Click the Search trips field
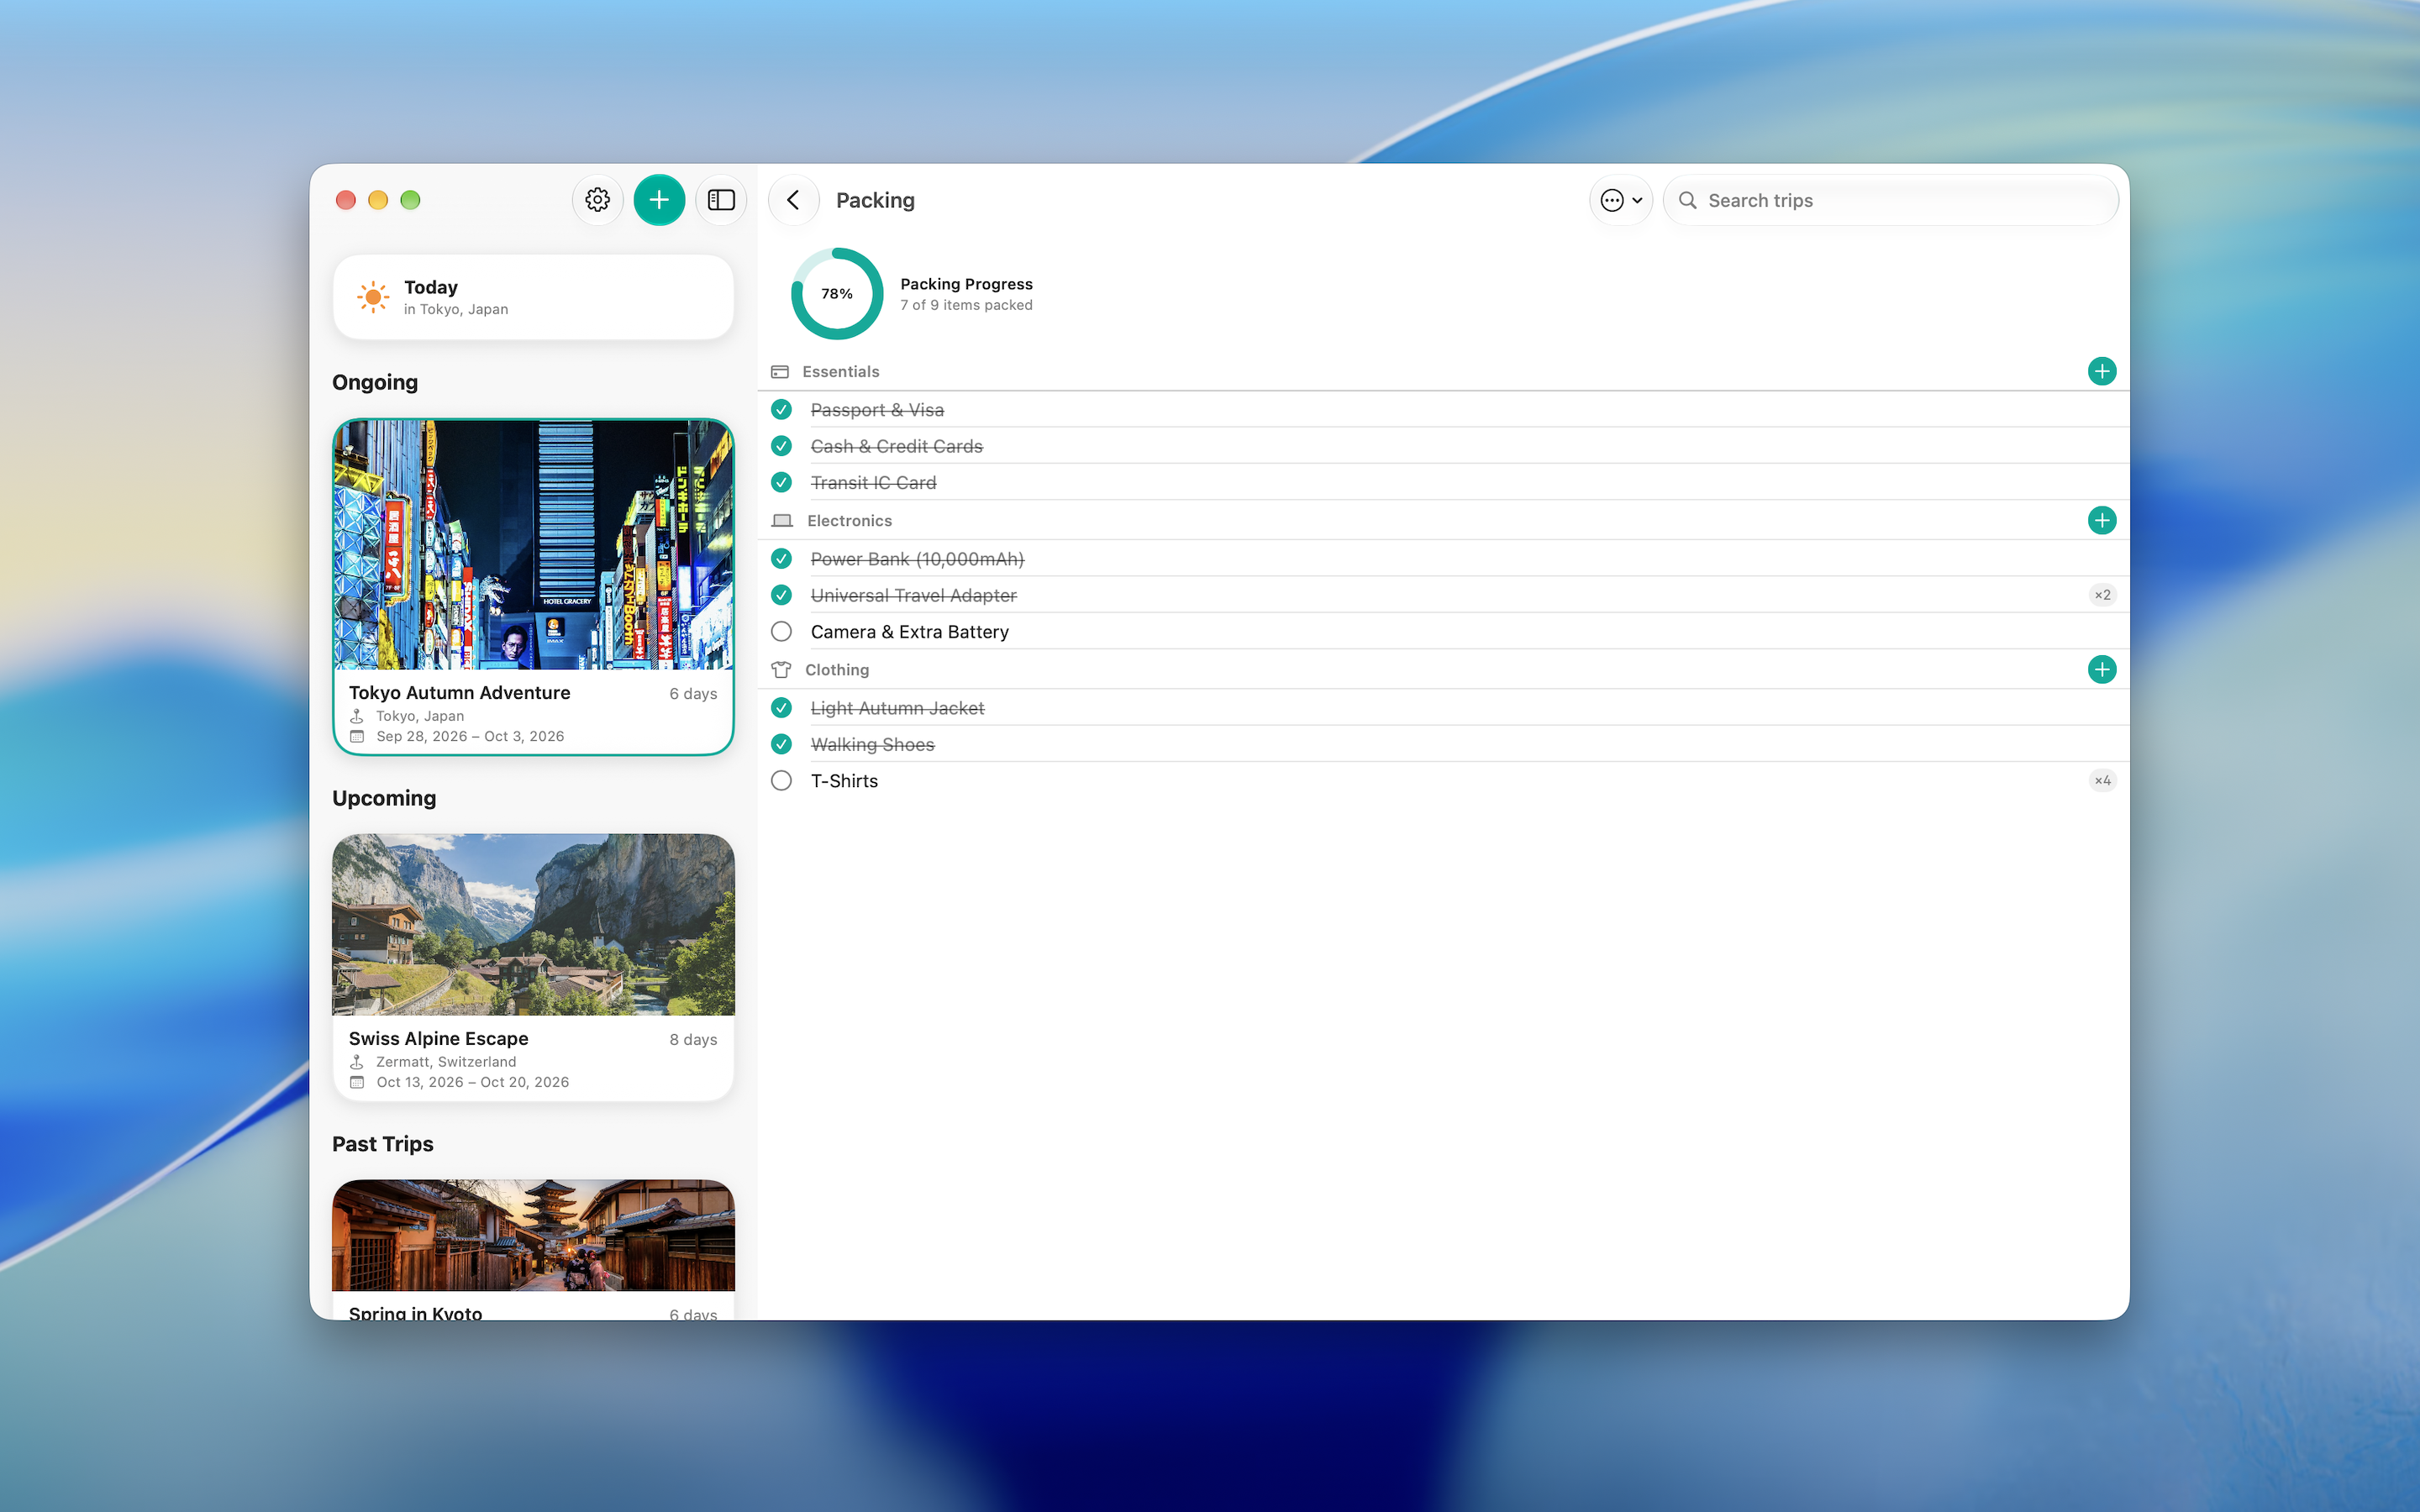2420x1512 pixels. point(1890,200)
